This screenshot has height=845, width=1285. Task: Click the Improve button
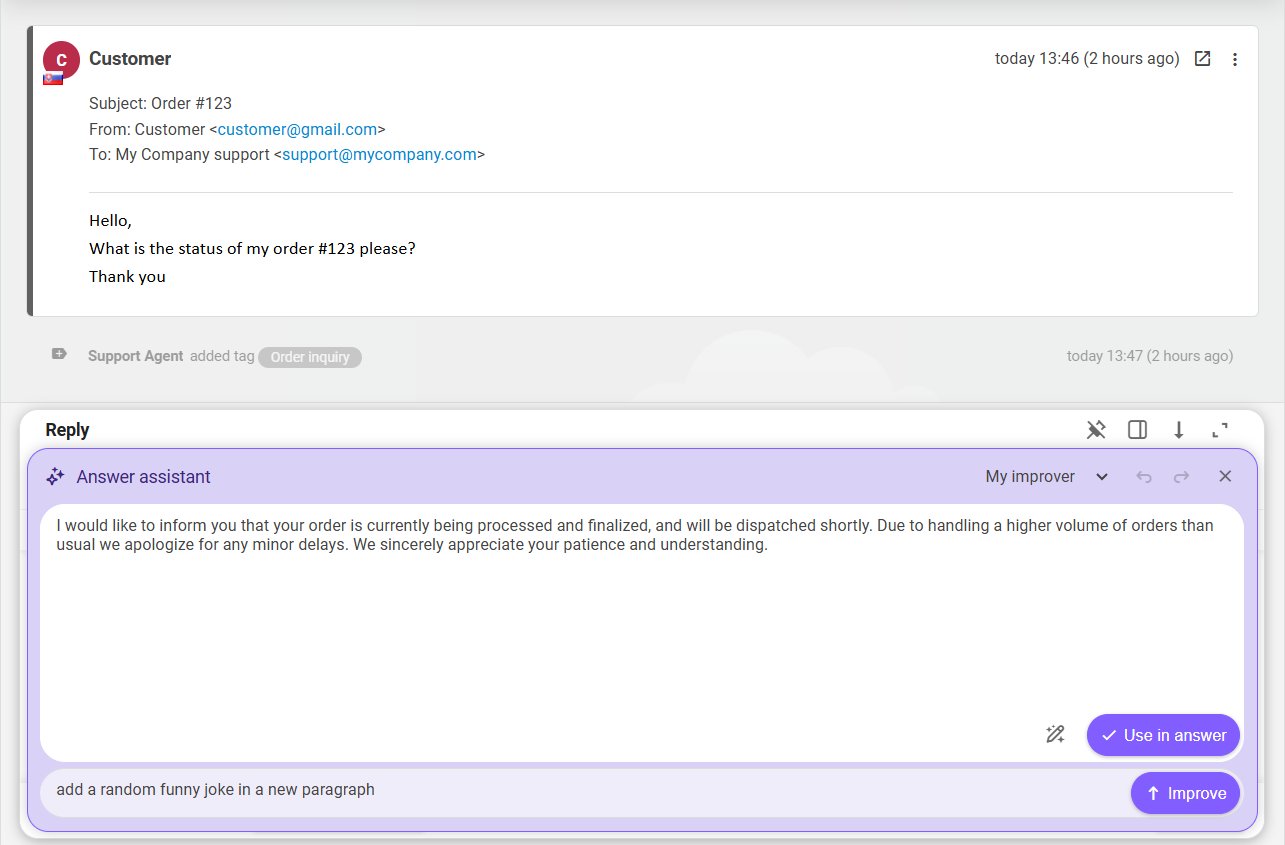coord(1185,792)
